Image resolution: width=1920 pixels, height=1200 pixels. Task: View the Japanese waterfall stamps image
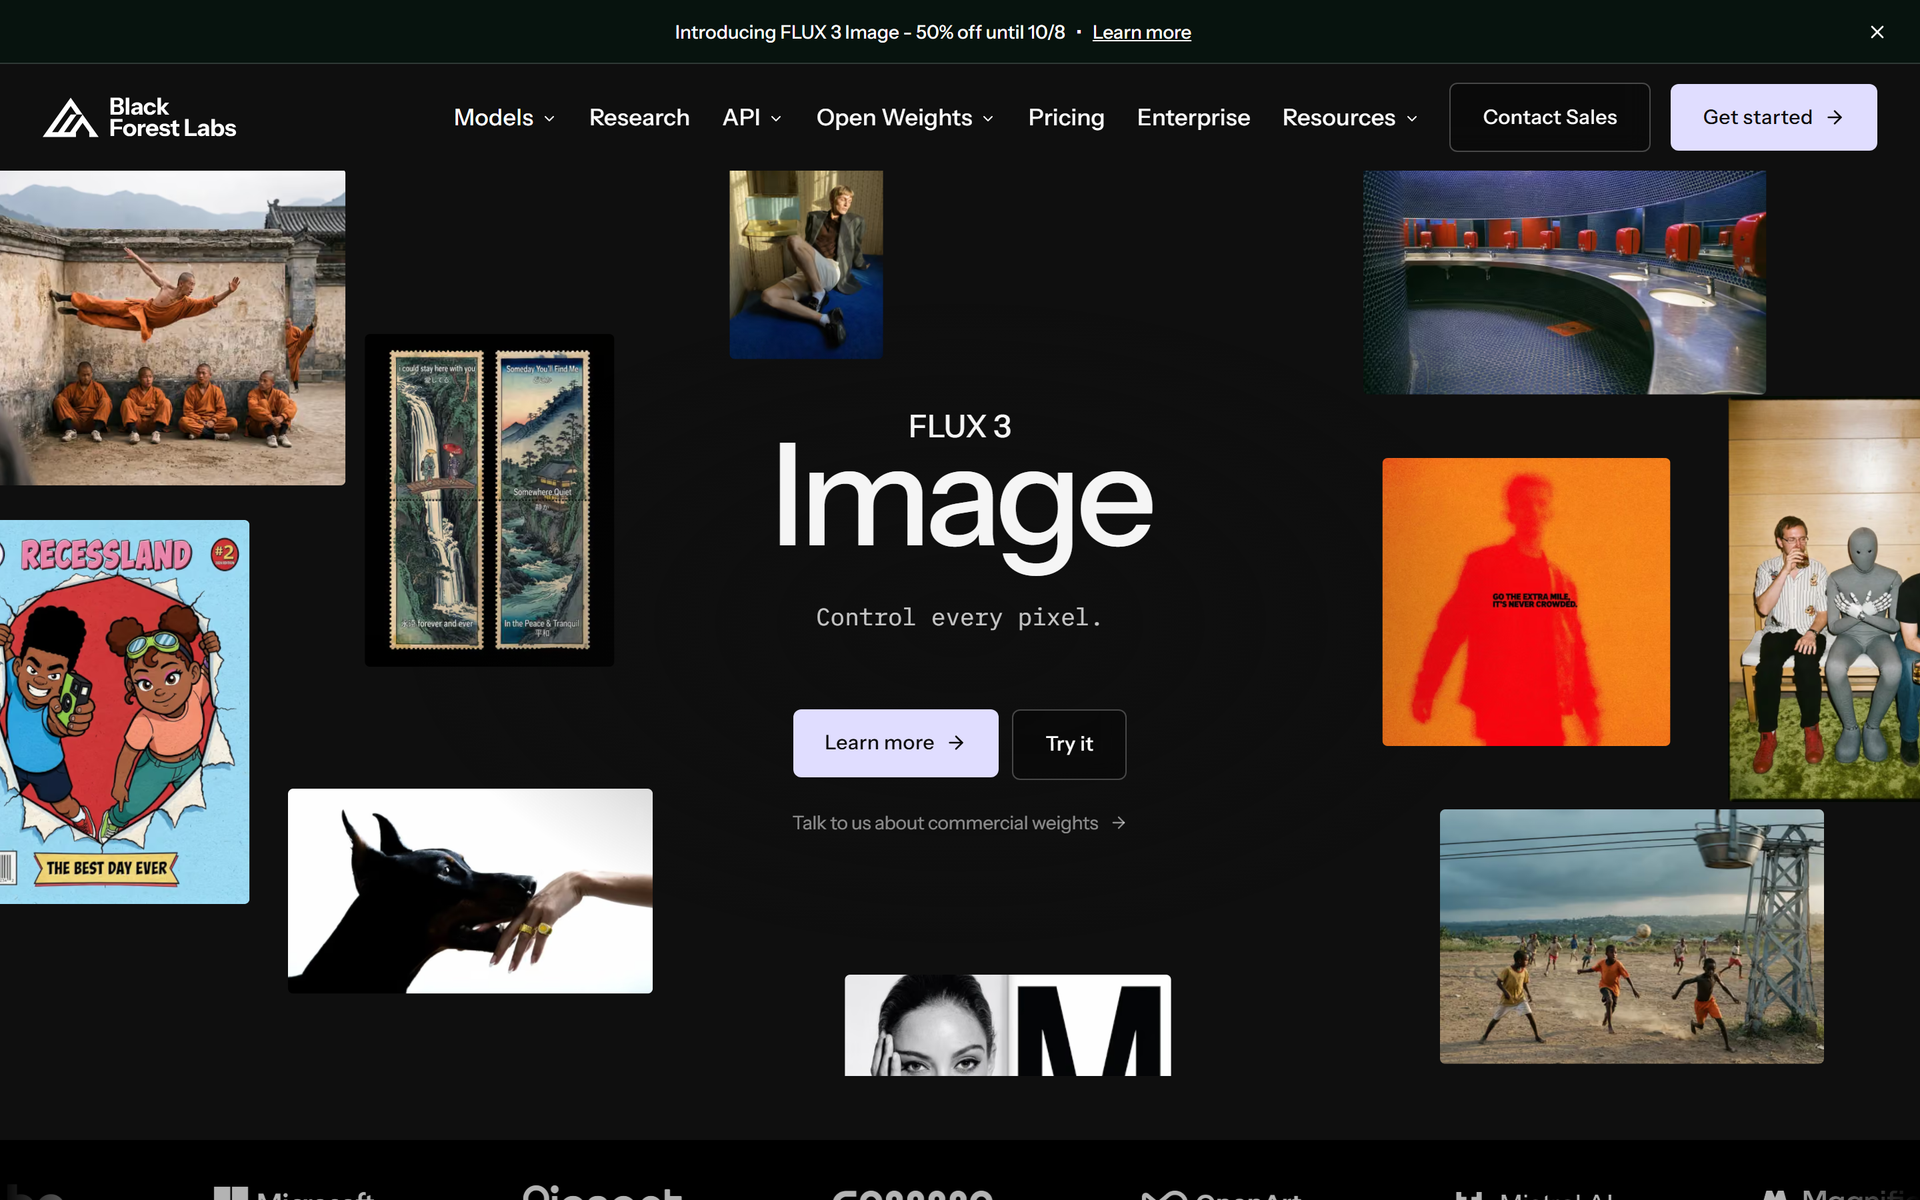pos(489,500)
